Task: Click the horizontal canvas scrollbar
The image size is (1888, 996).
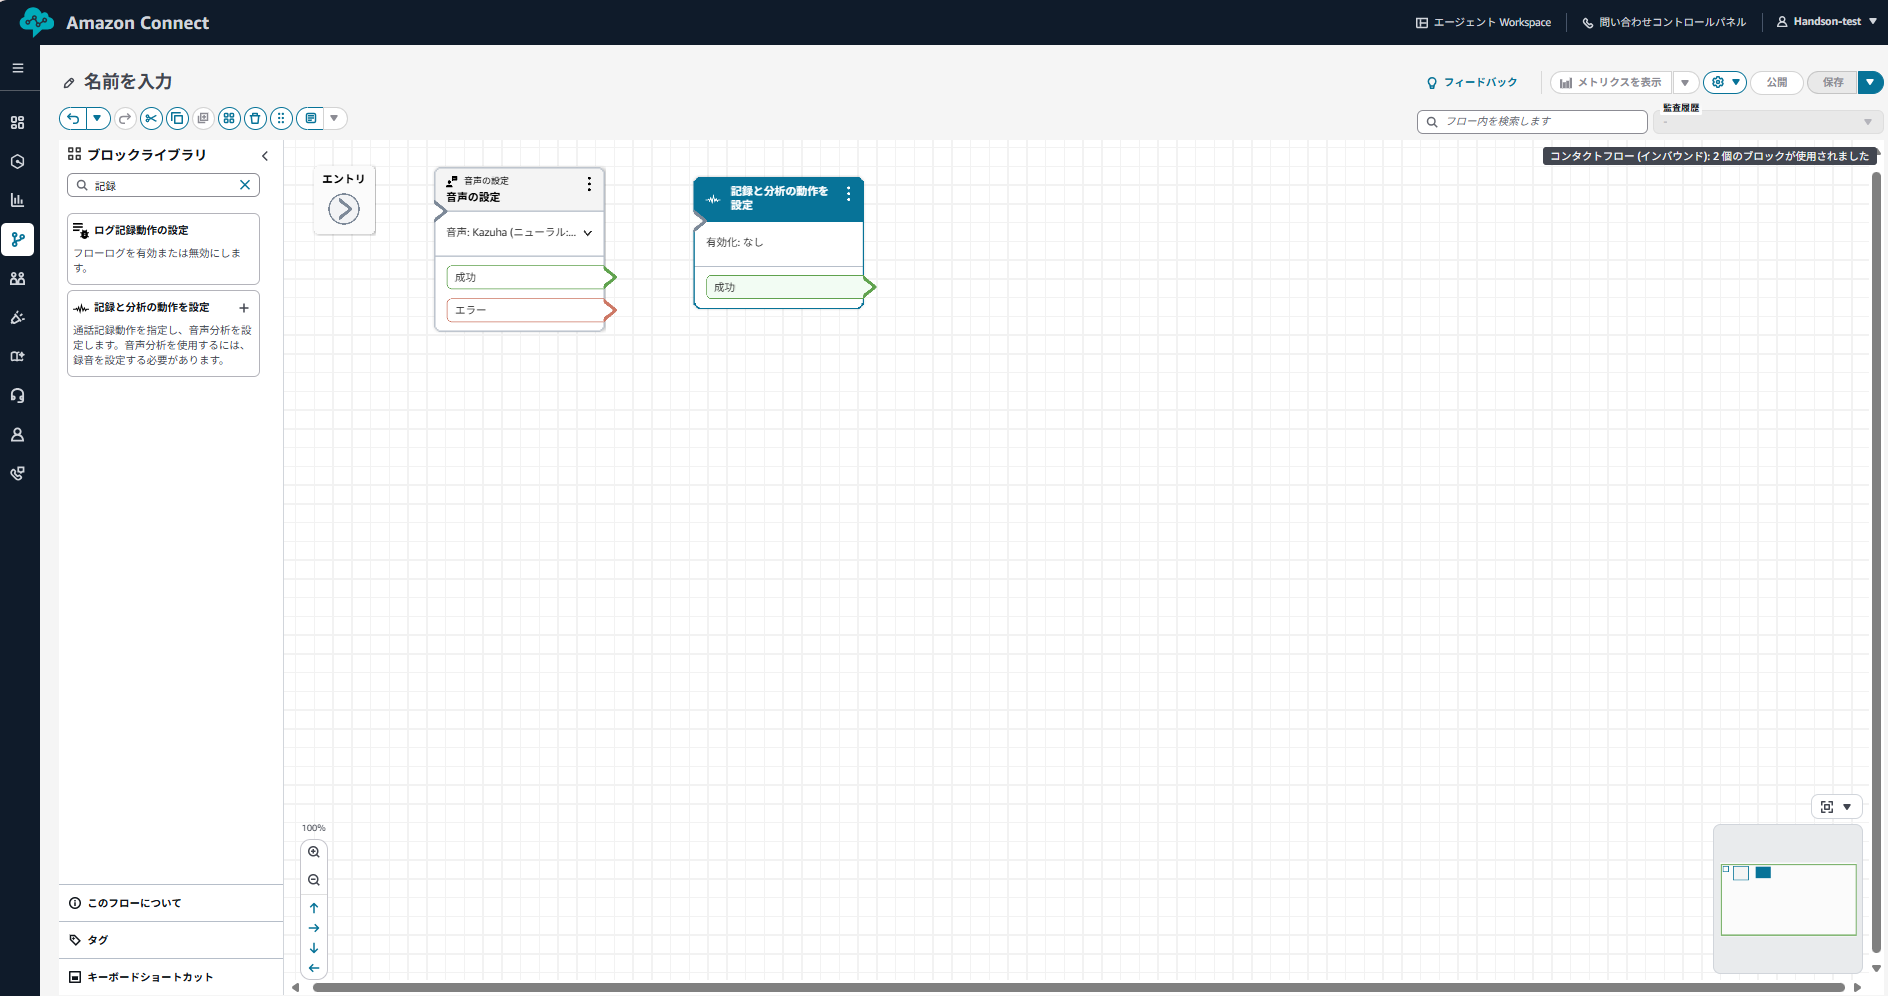Action: 1078,988
